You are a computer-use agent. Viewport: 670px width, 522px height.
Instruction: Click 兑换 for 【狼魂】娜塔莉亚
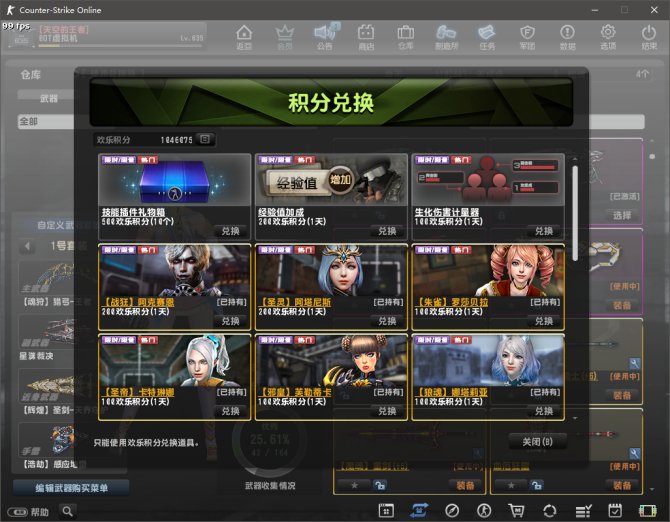[544, 411]
